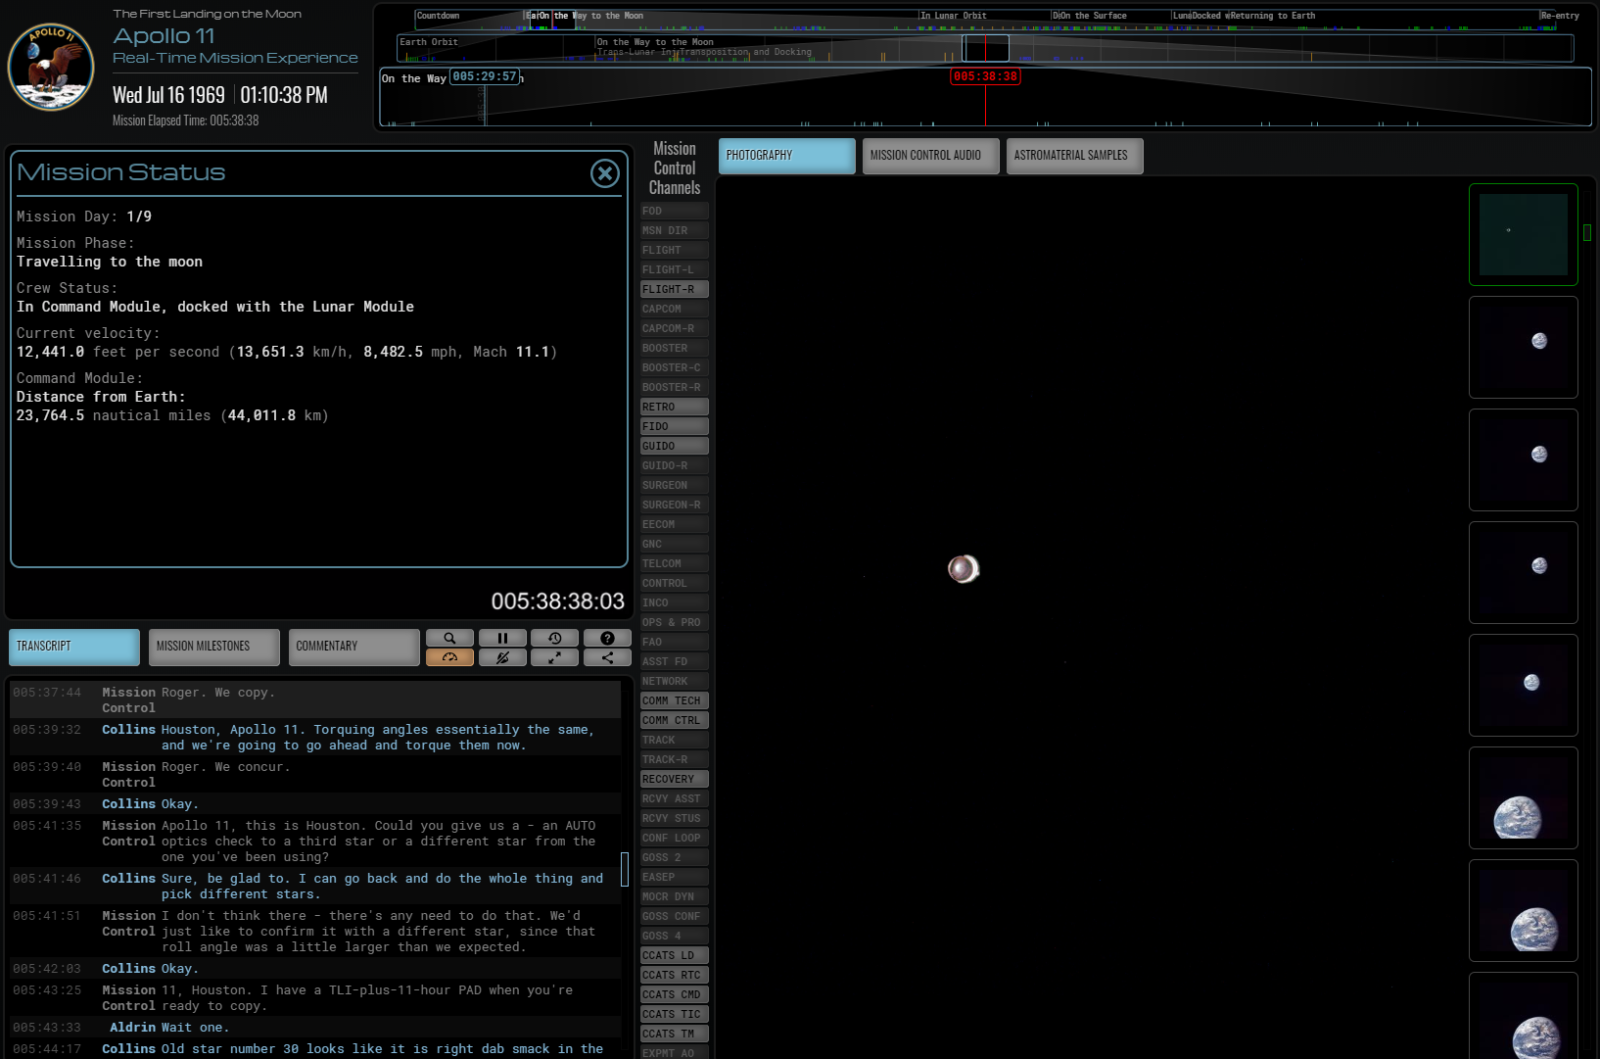Select the RECOVERY channel
This screenshot has width=1600, height=1059.
coord(674,779)
